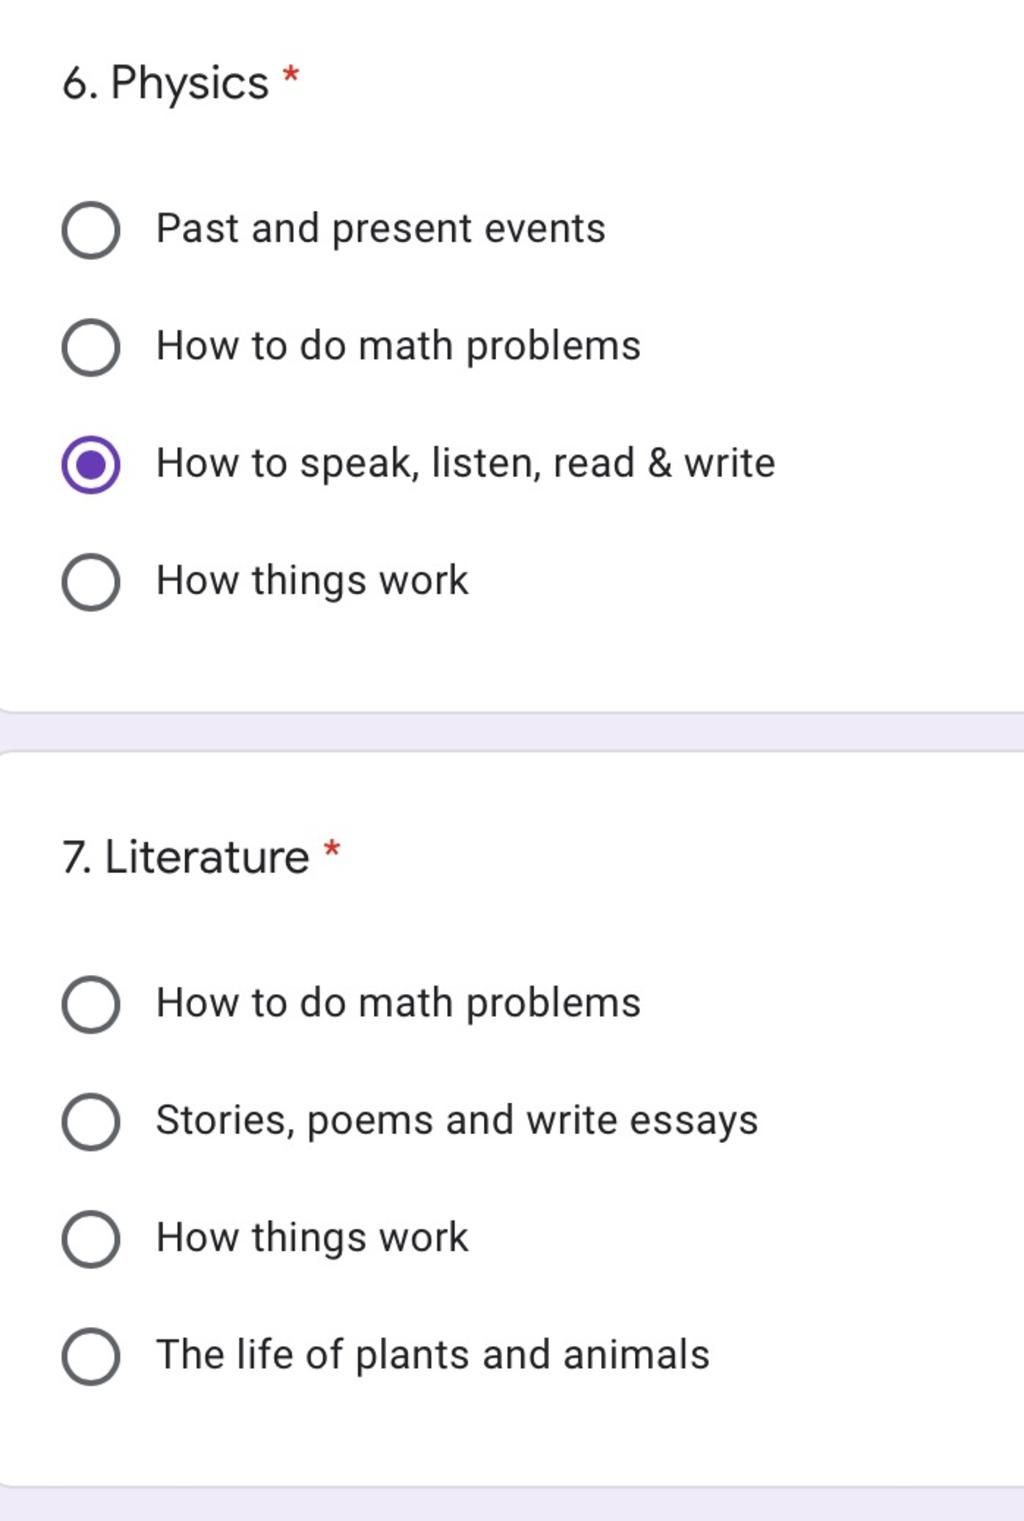Viewport: 1024px width, 1521px height.
Task: Click the 'Past and present events' label text
Action: pos(381,229)
